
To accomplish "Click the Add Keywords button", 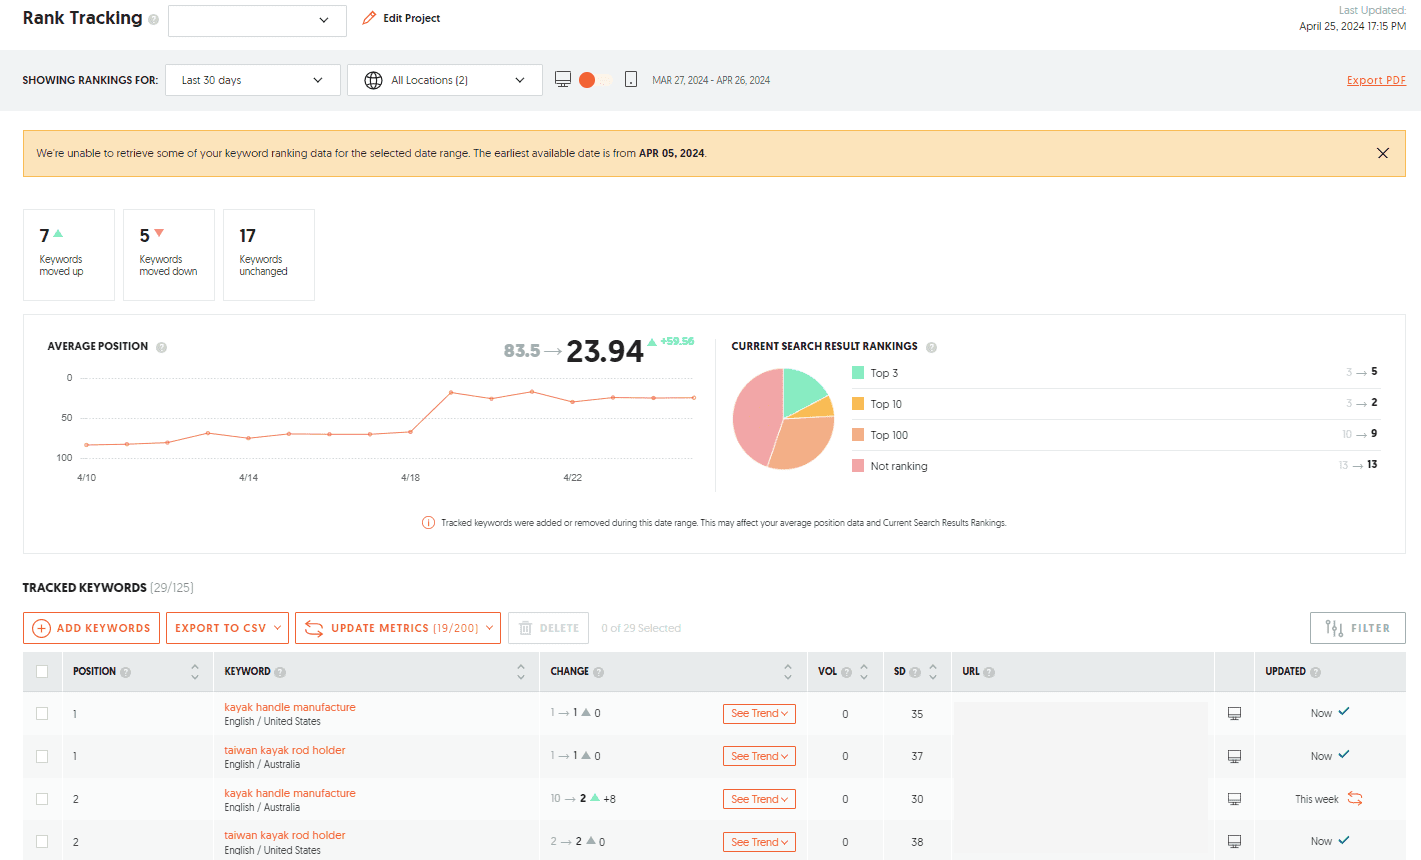I will [x=91, y=628].
